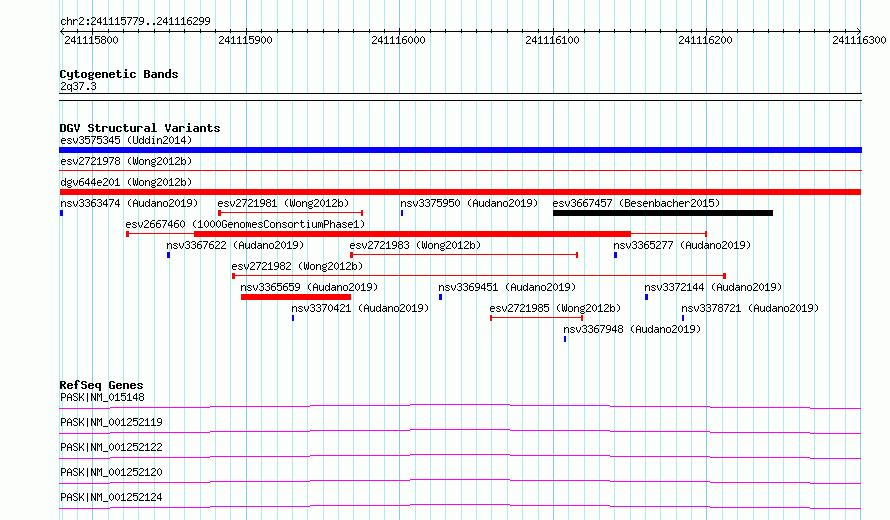Click the blue nsv3367948 marker
890x520 pixels.
[x=565, y=339]
